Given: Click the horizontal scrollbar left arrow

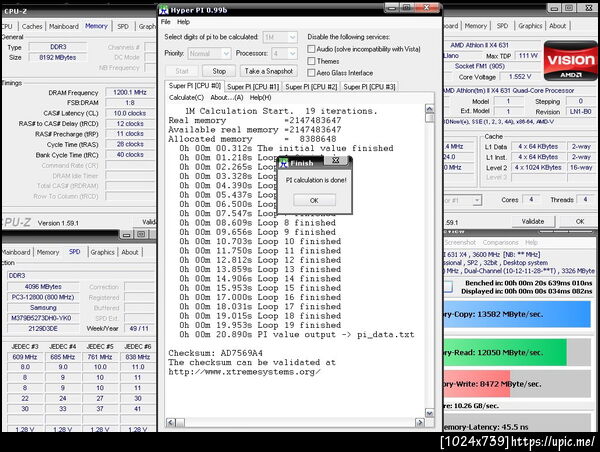Looking at the screenshot, I should [x=171, y=423].
